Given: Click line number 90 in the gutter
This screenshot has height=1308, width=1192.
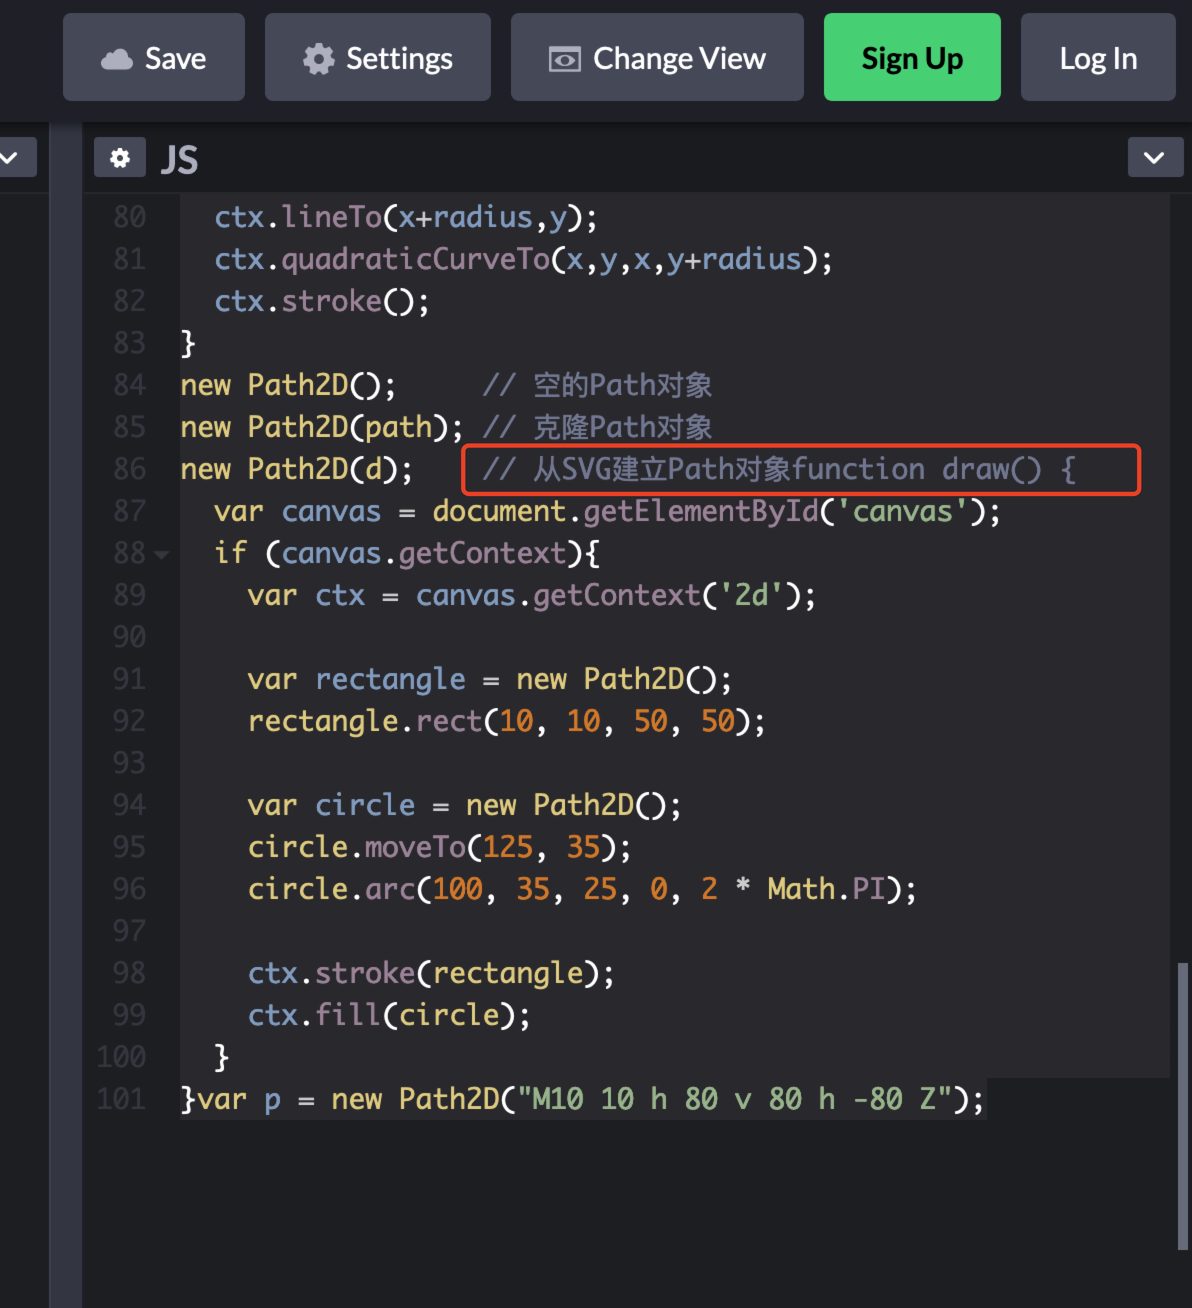Looking at the screenshot, I should point(129,637).
